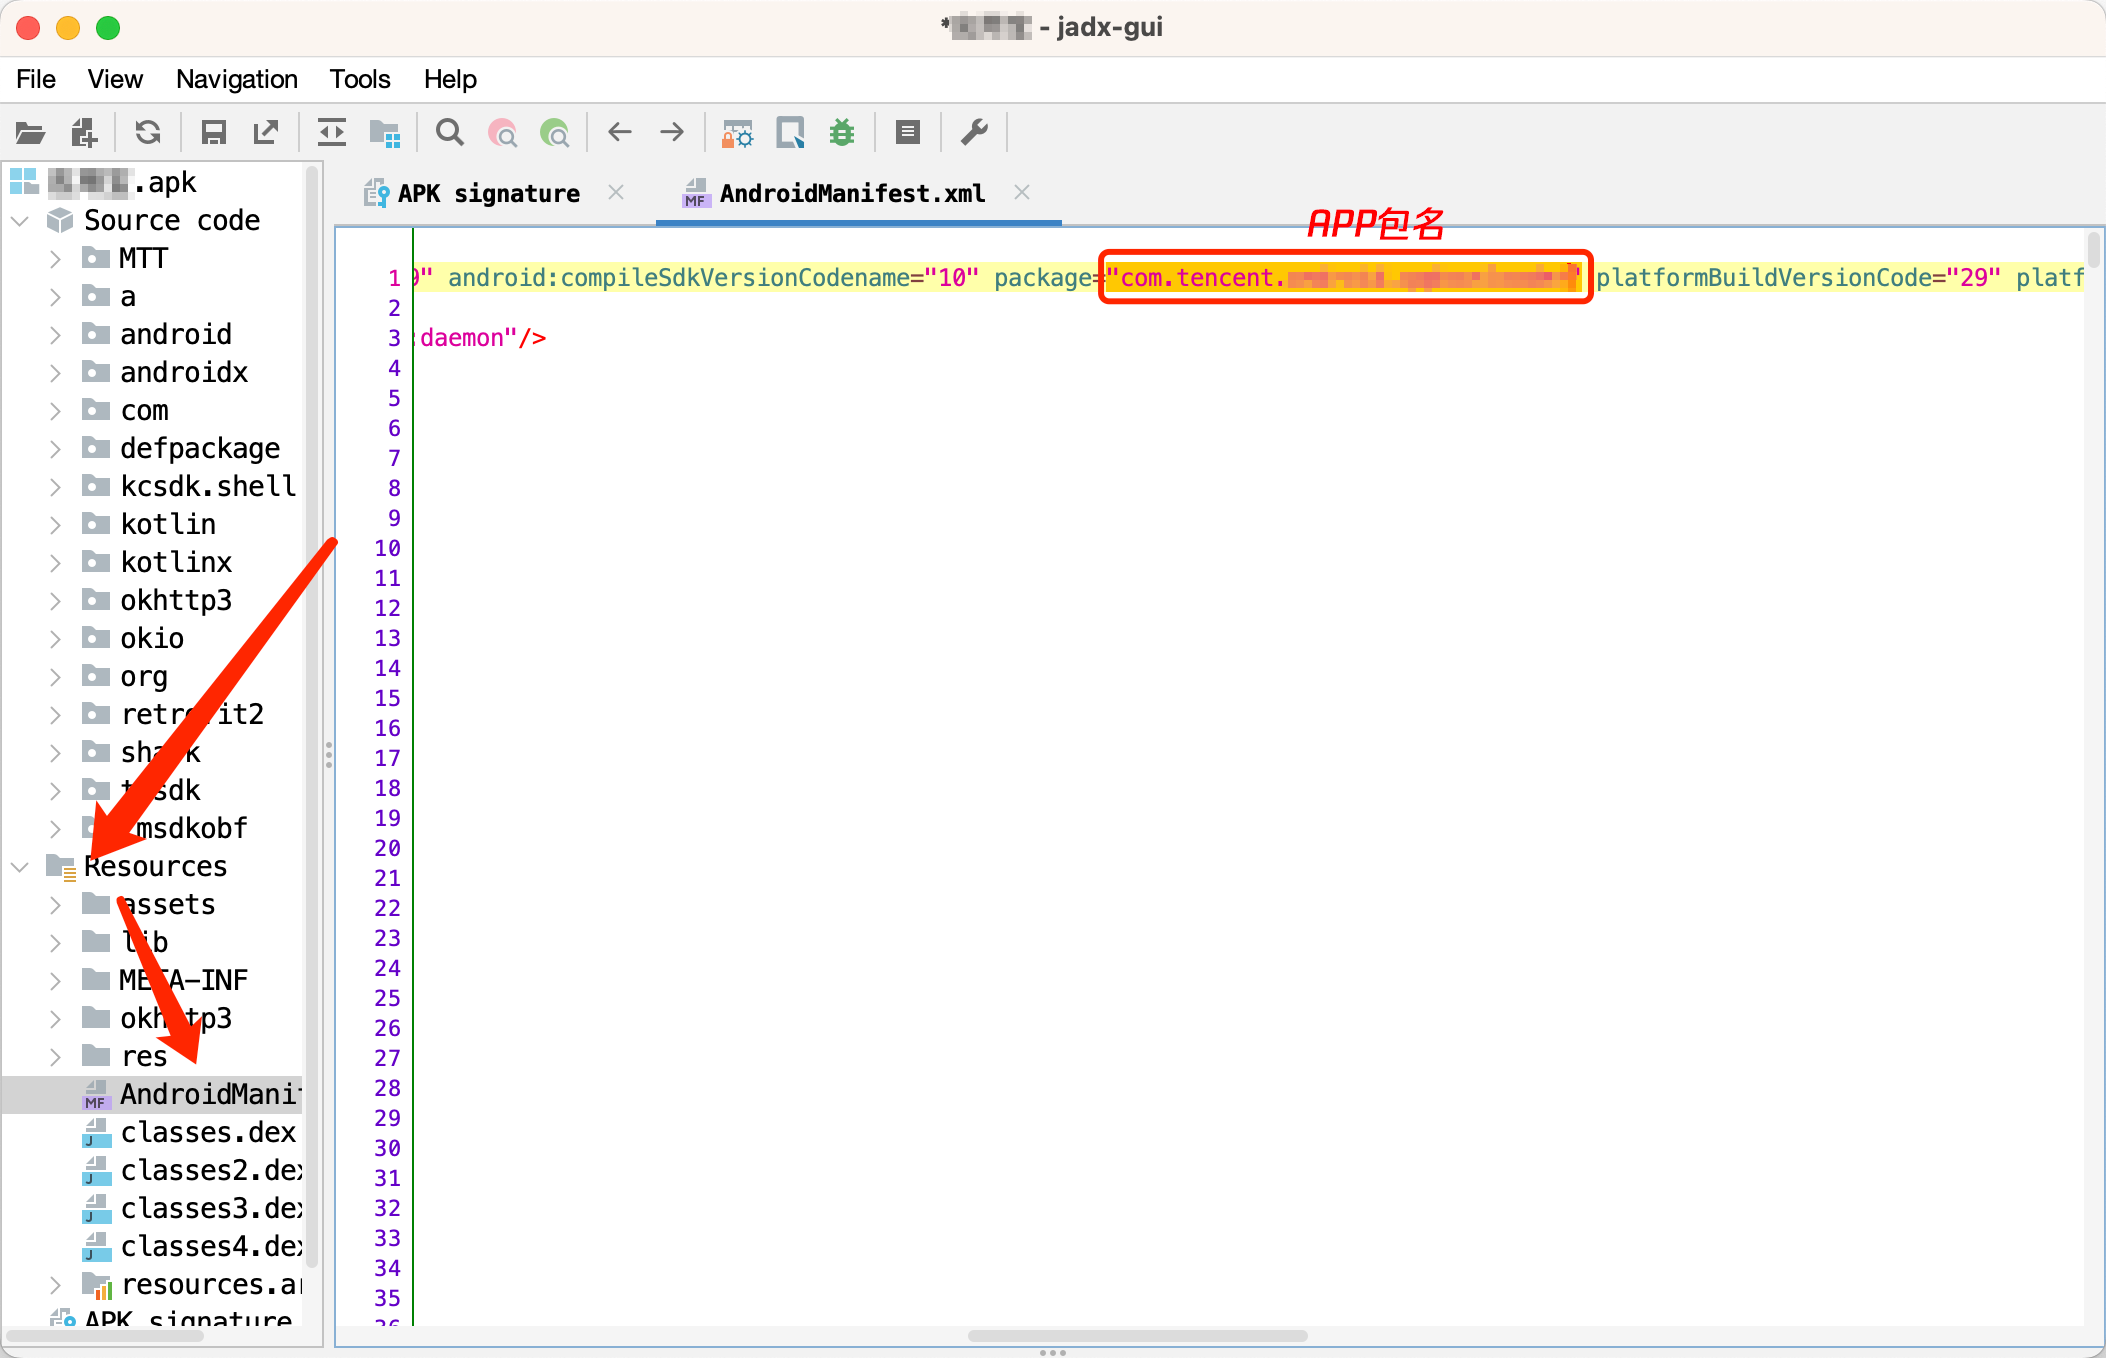The height and width of the screenshot is (1358, 2106).
Task: Click the navigate back arrow icon
Action: [x=620, y=132]
